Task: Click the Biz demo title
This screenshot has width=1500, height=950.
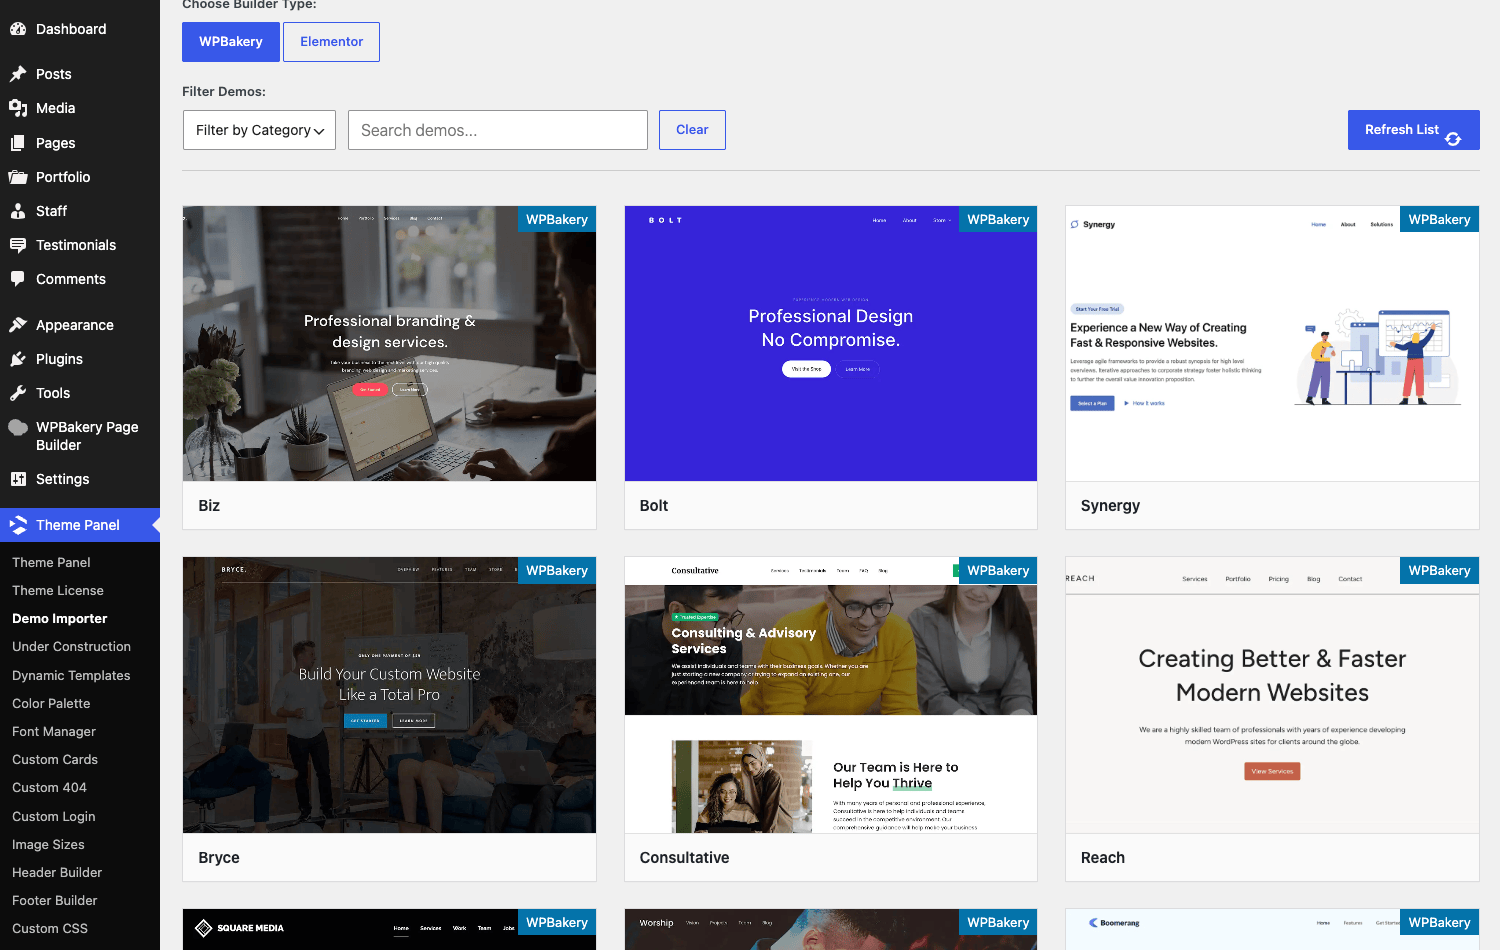Action: coord(209,506)
